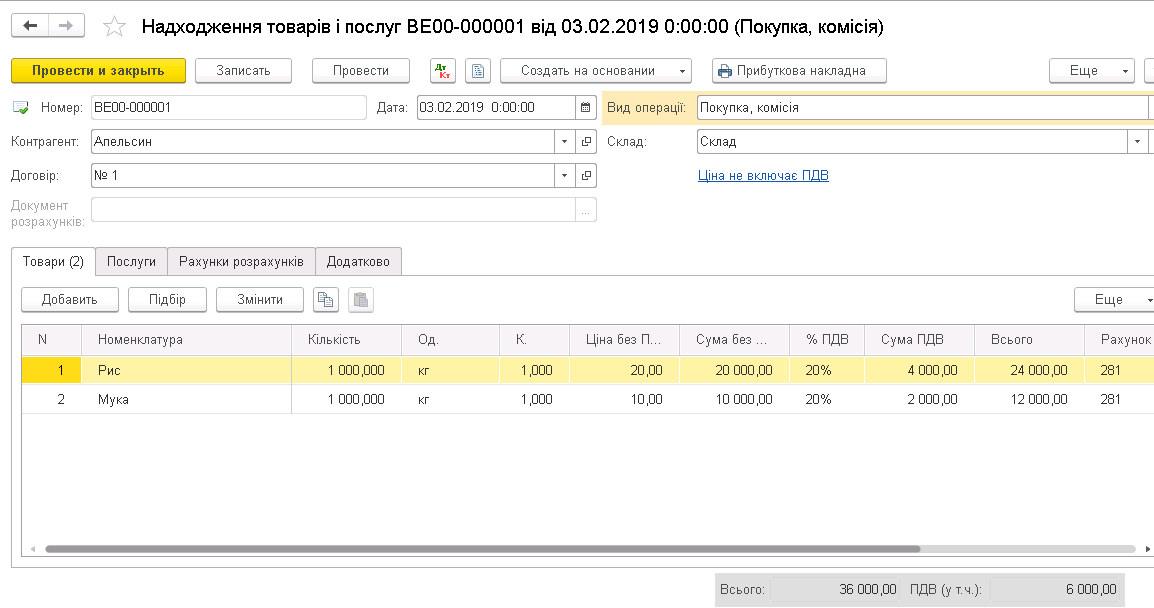Select 10 000,00 sum without VAT cell
1154x608 pixels.
[x=734, y=399]
